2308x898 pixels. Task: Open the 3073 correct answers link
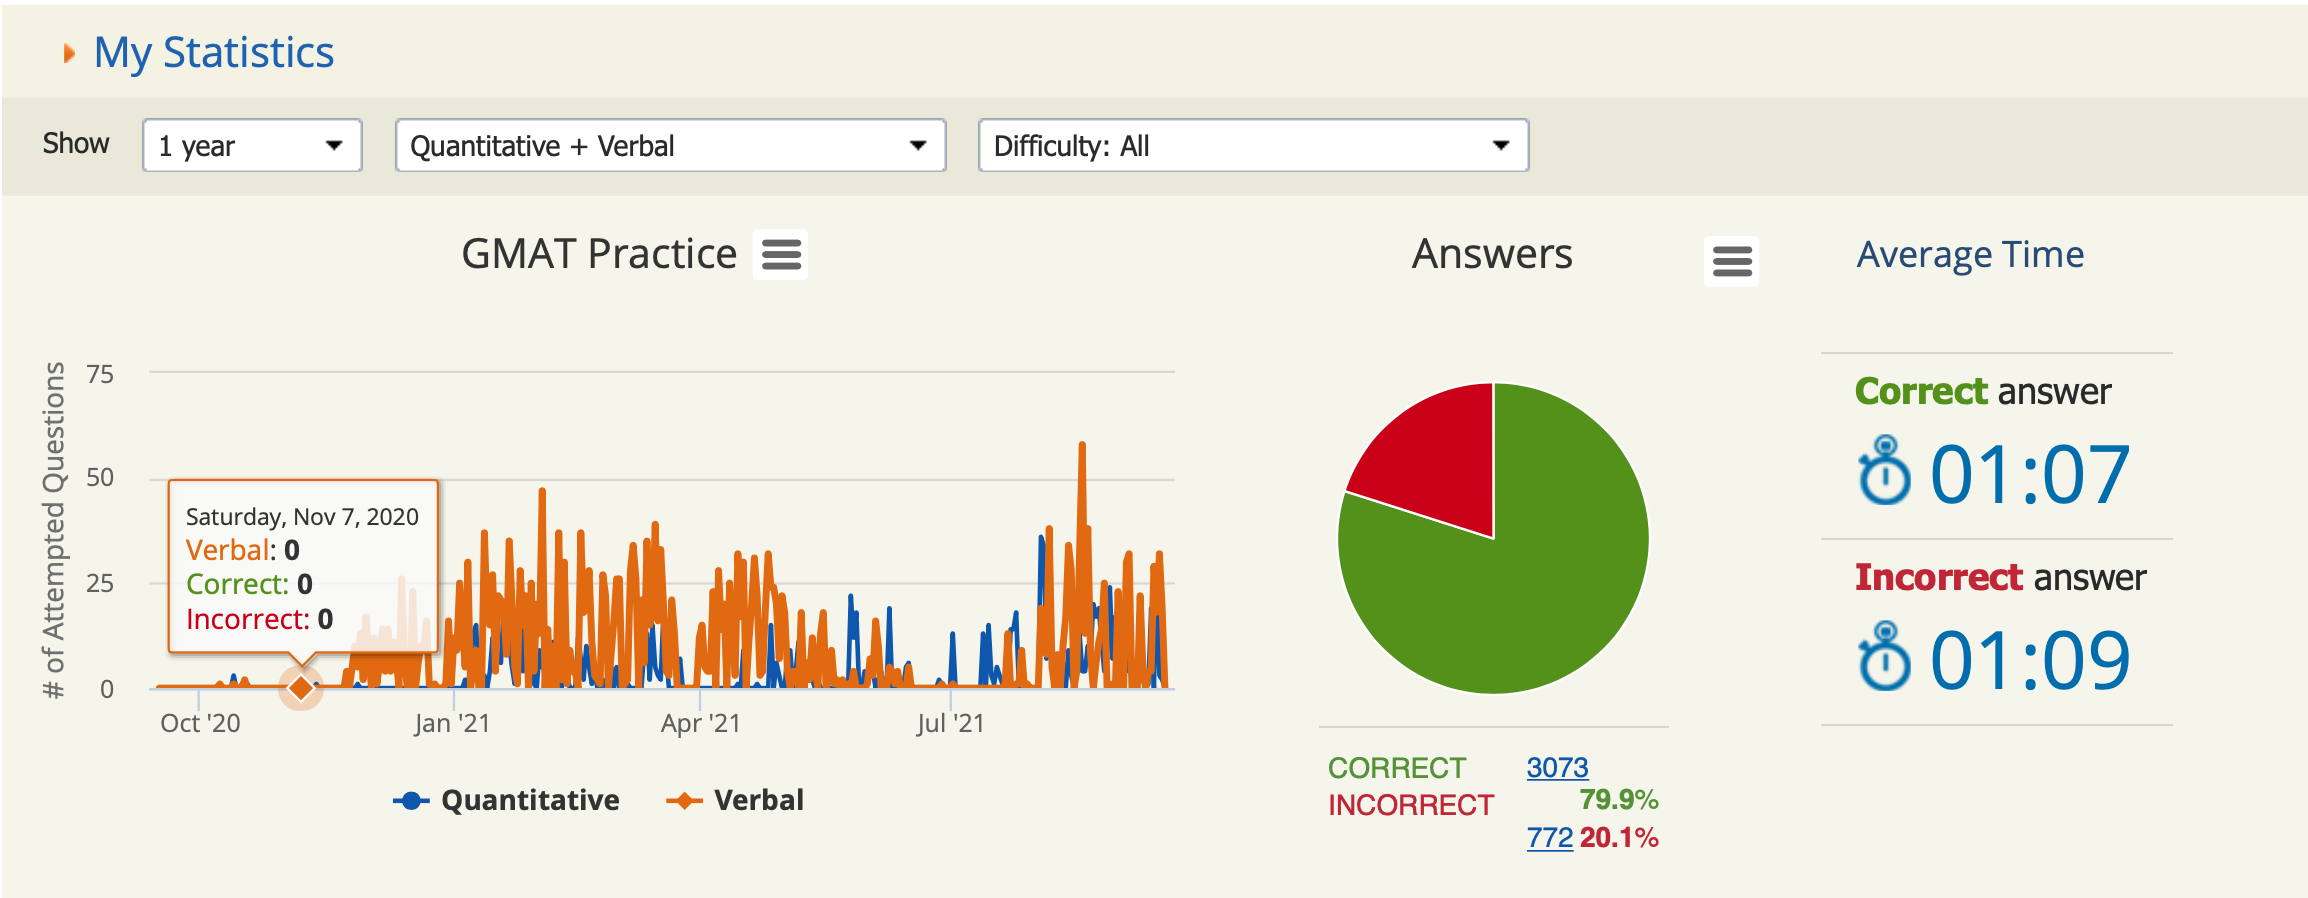click(x=1557, y=767)
